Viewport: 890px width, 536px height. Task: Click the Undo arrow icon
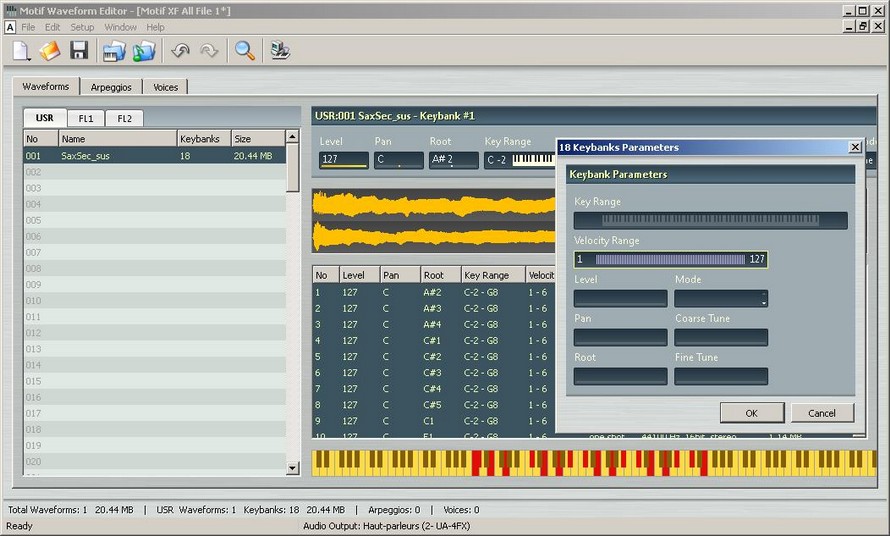click(180, 51)
